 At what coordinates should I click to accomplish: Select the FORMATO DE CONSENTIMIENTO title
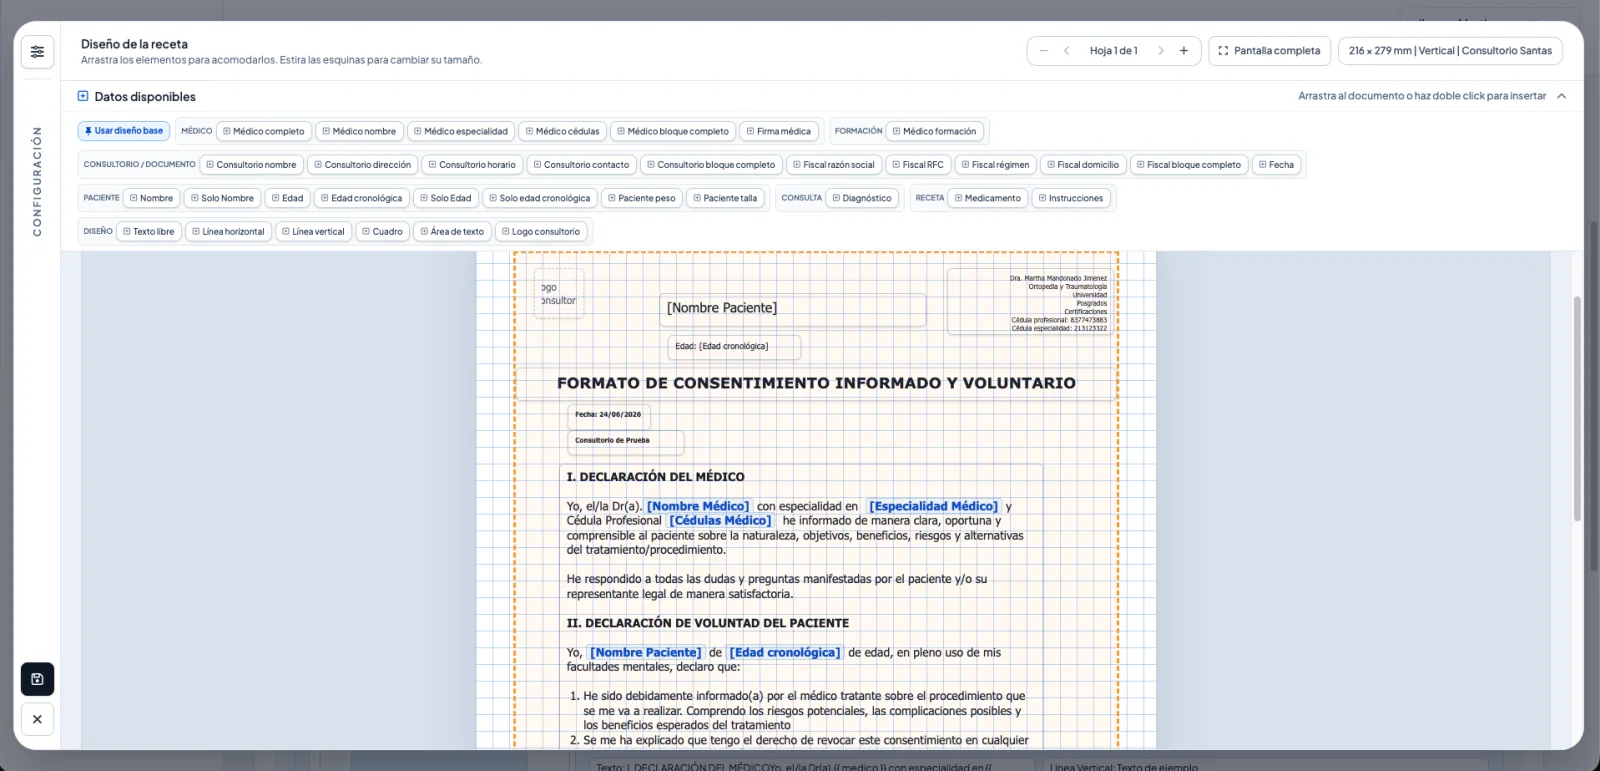coord(816,383)
